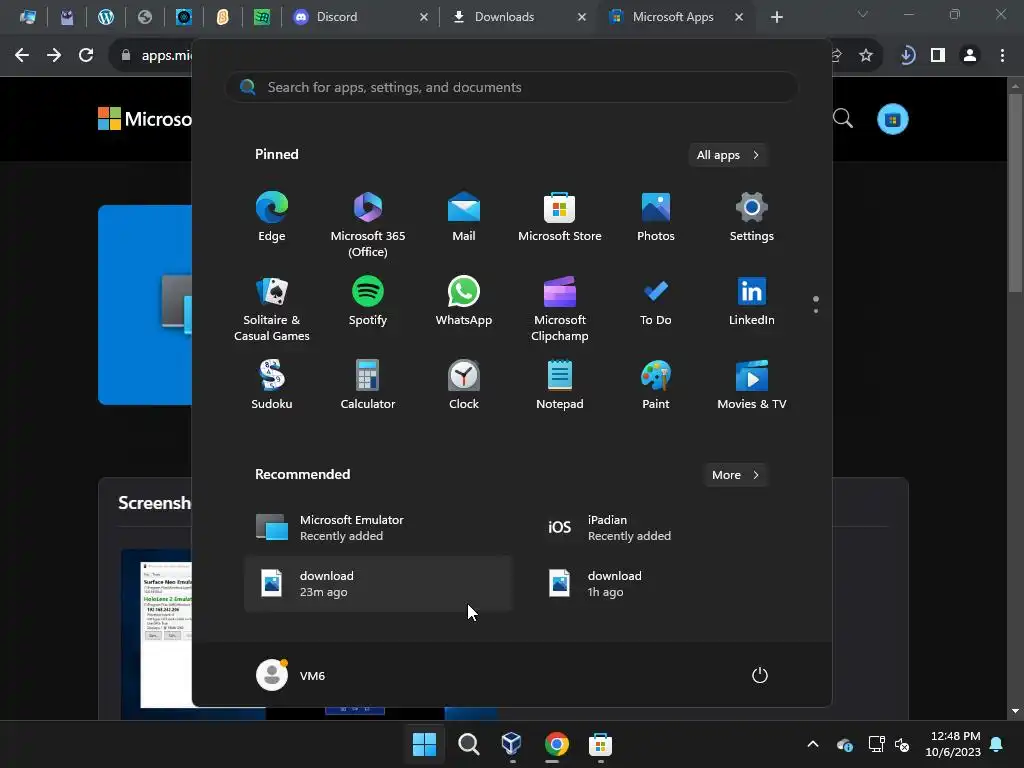The height and width of the screenshot is (768, 1024).
Task: Switch to the pinned WordPress tab
Action: click(x=106, y=17)
